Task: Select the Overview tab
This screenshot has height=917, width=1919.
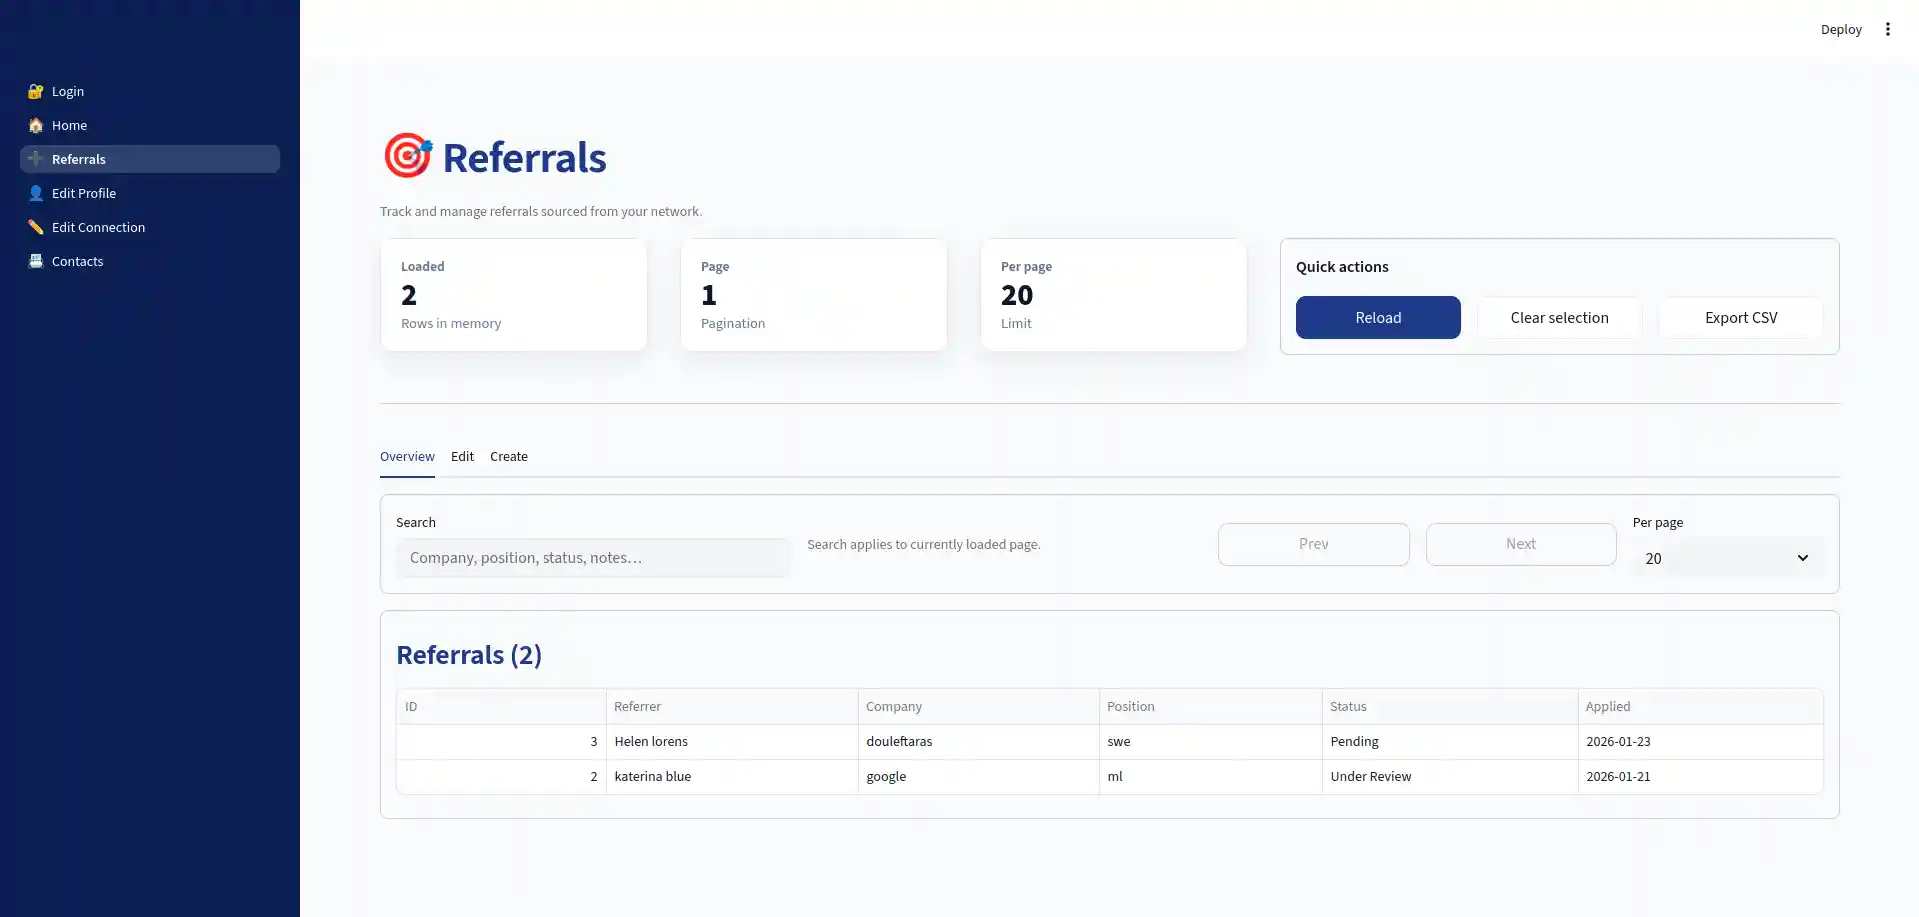Action: [x=407, y=456]
